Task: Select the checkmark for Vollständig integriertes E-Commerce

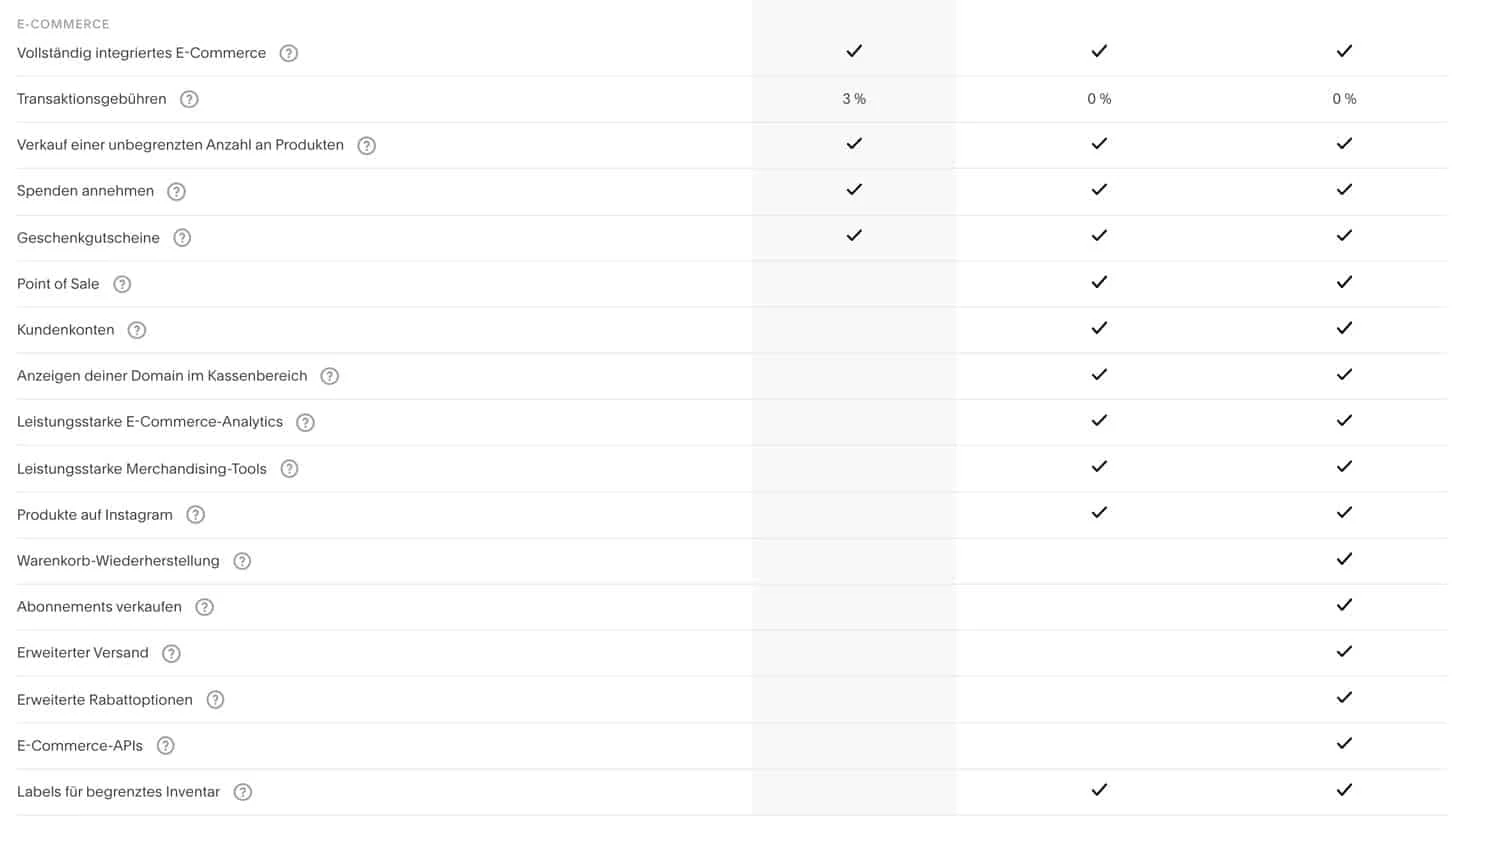Action: [x=855, y=51]
